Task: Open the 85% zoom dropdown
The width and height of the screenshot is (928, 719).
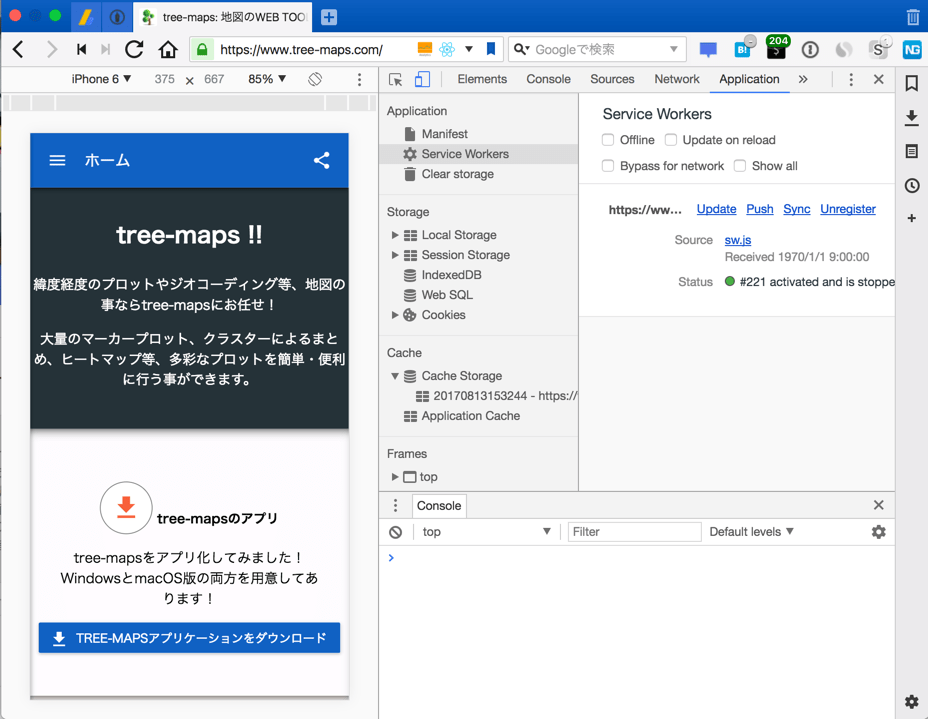Action: [267, 79]
